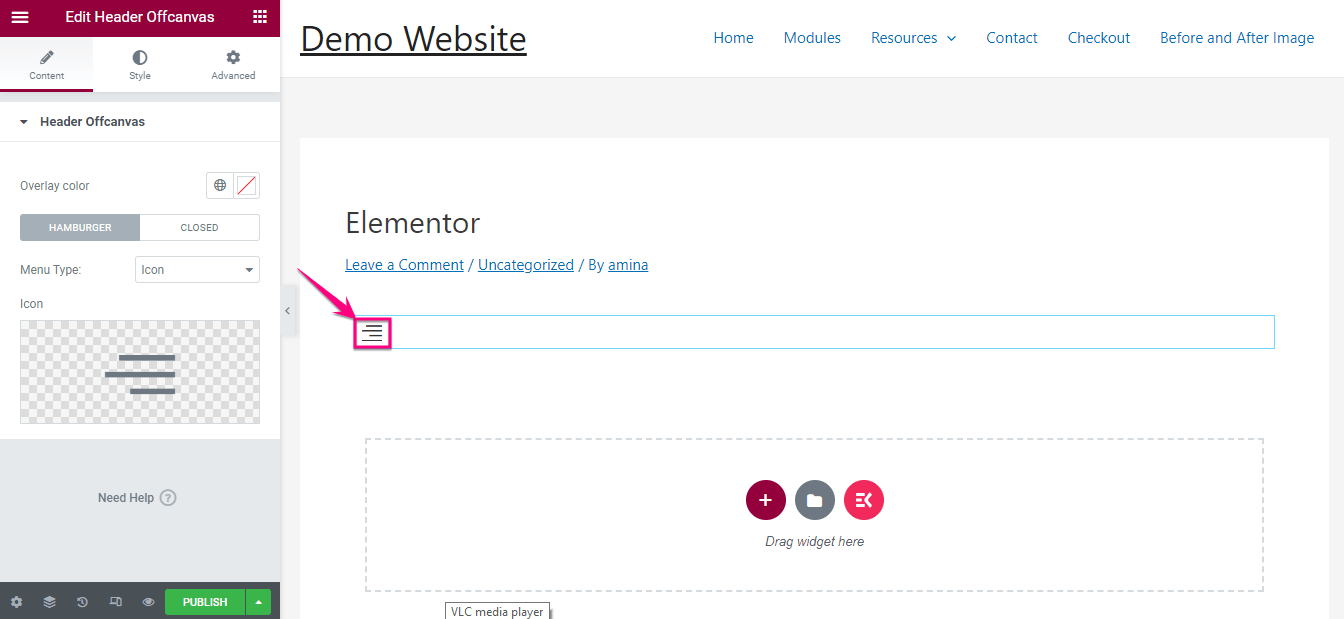
Task: Open the author amina link
Action: coord(628,265)
